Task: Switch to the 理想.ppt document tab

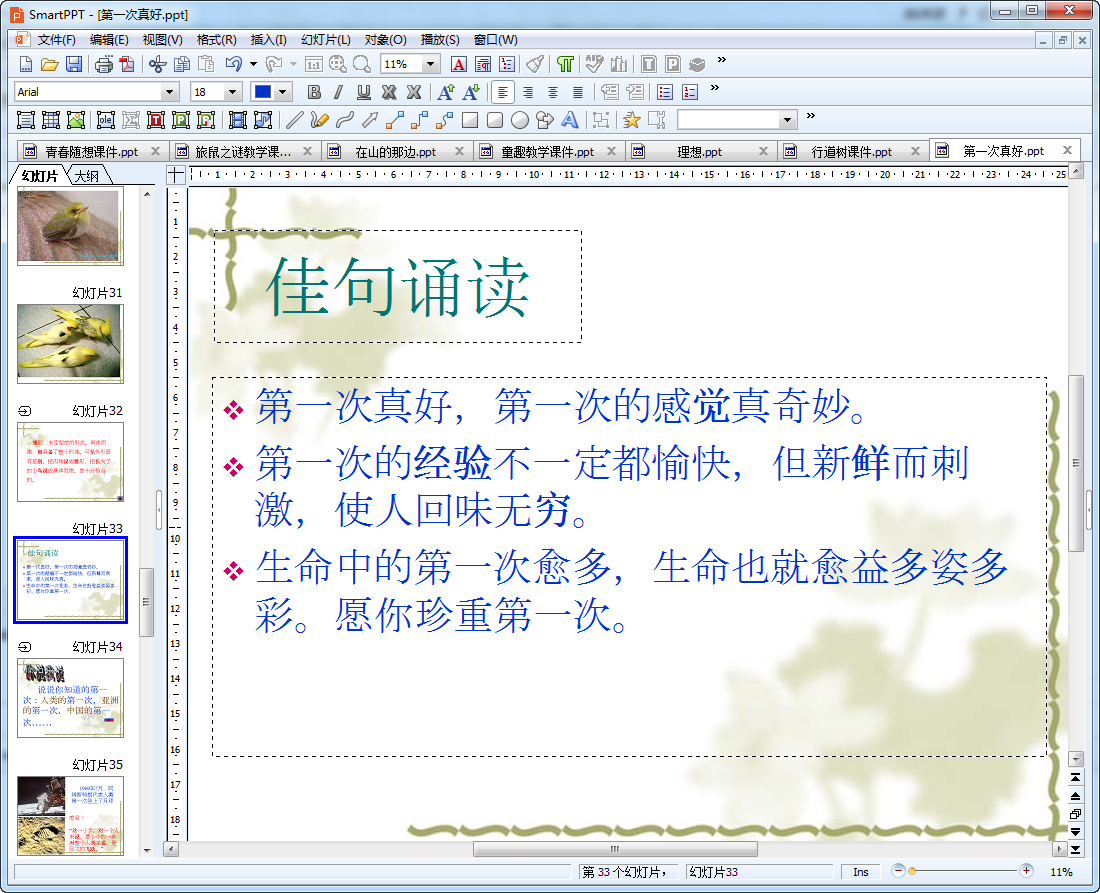Action: 698,152
